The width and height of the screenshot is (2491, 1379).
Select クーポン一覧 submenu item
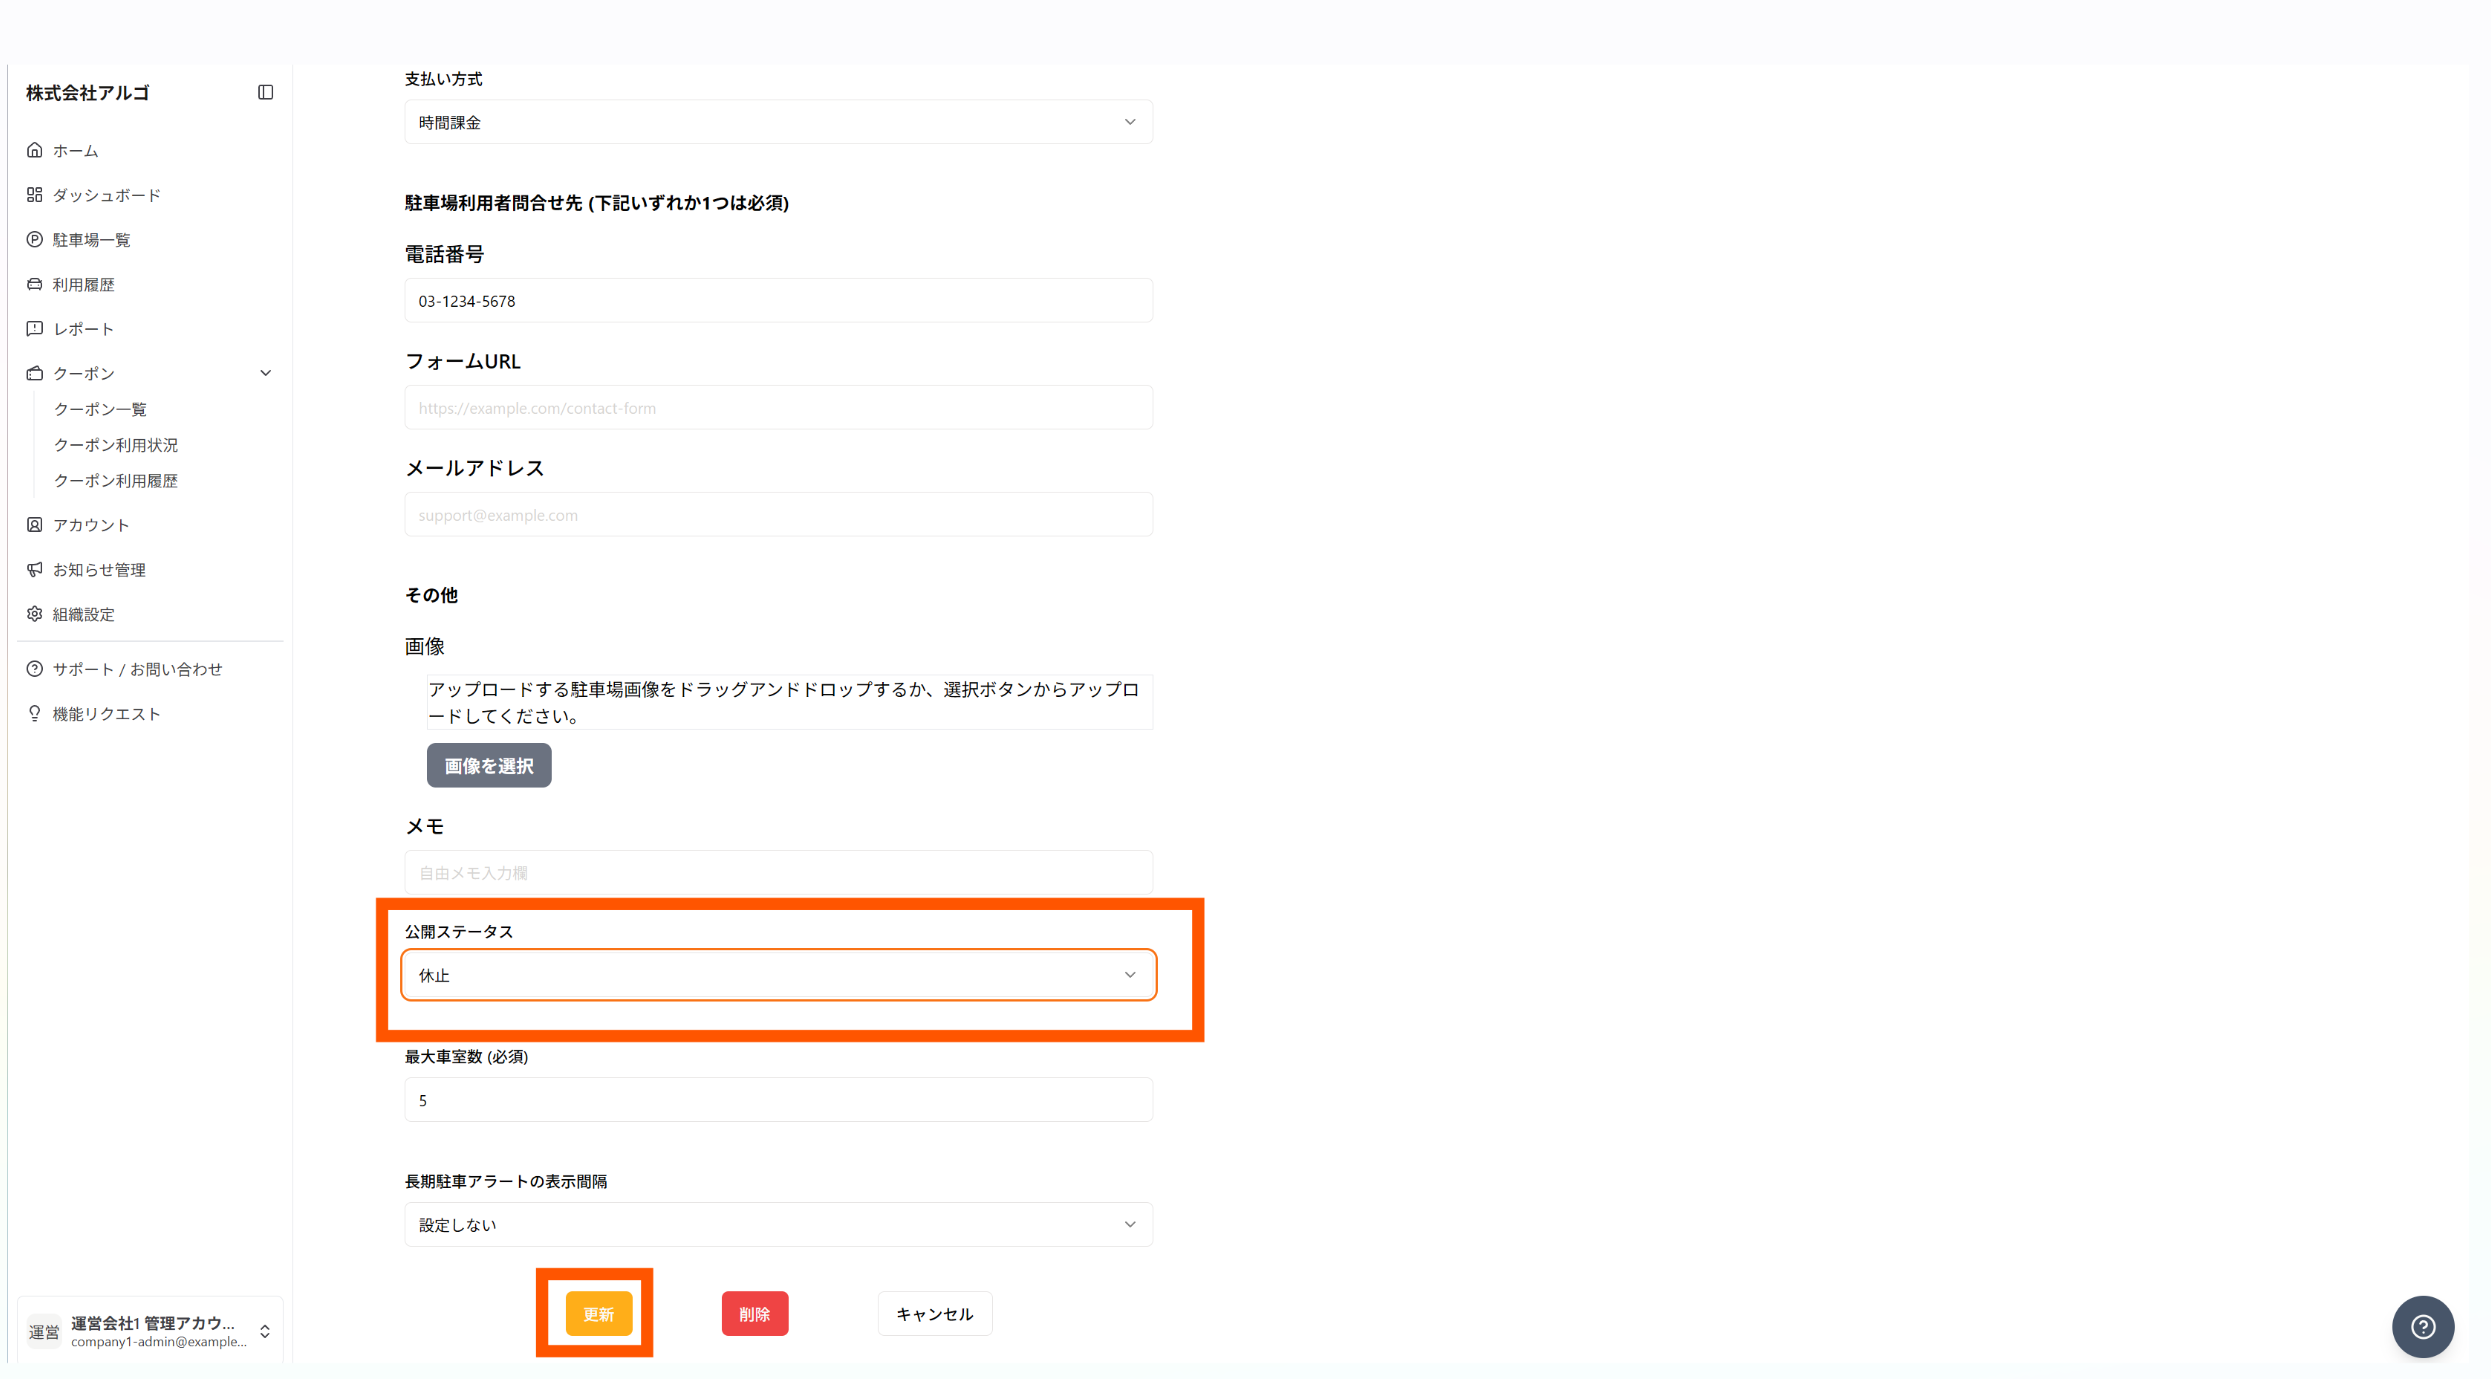coord(100,409)
